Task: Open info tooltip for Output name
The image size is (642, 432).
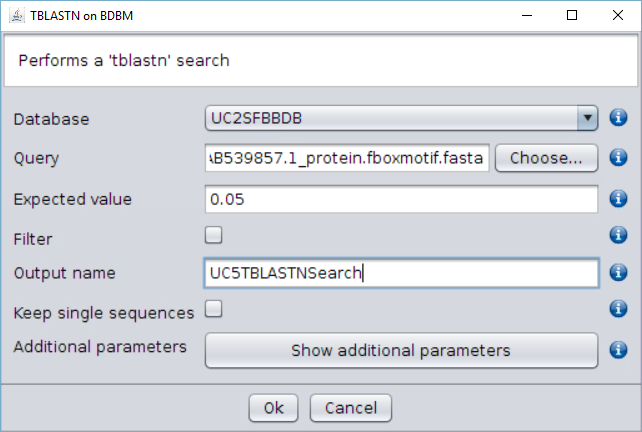Action: 618,272
